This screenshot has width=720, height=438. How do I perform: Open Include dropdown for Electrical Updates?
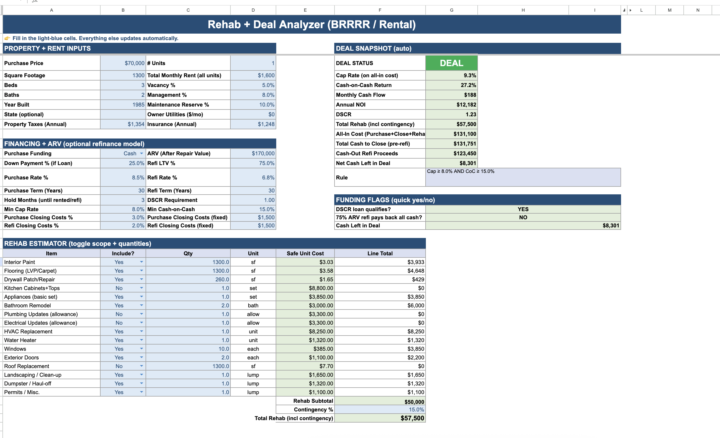click(141, 323)
